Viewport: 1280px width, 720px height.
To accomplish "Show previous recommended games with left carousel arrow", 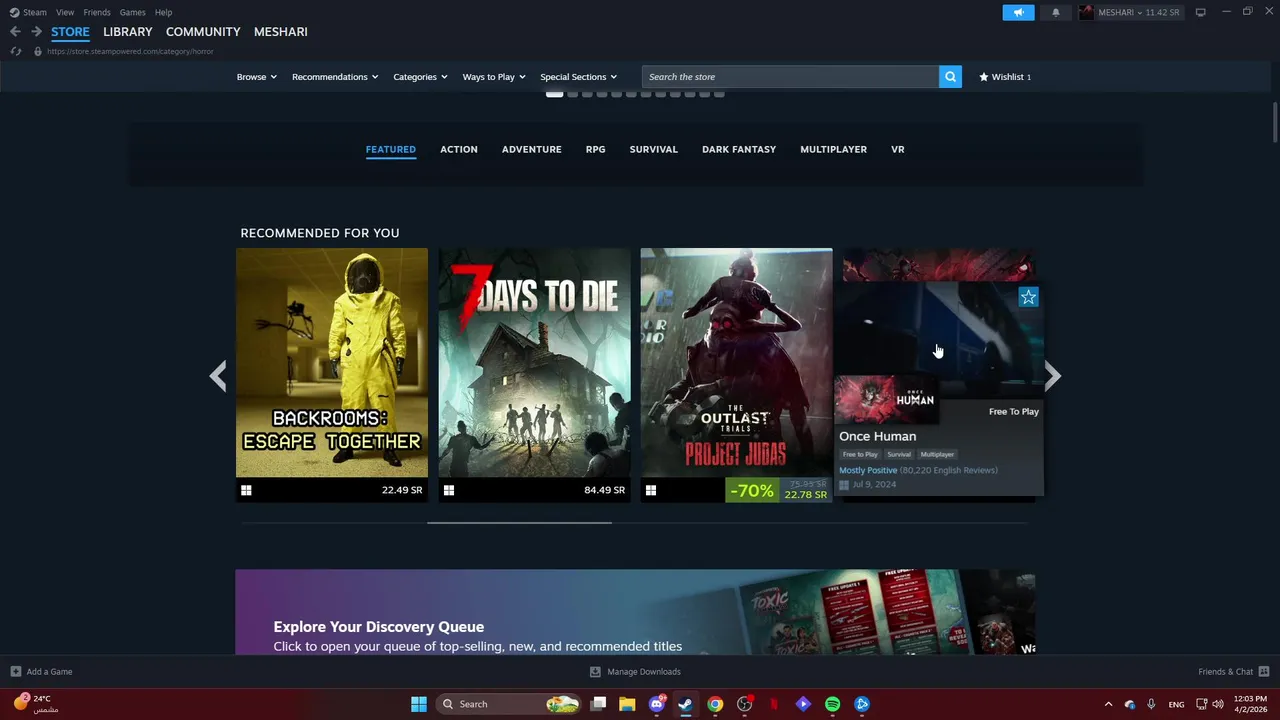I will [x=218, y=376].
